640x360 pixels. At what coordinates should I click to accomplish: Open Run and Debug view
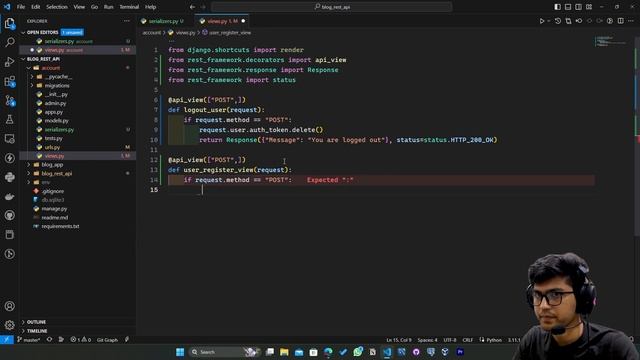pyautogui.click(x=10, y=62)
